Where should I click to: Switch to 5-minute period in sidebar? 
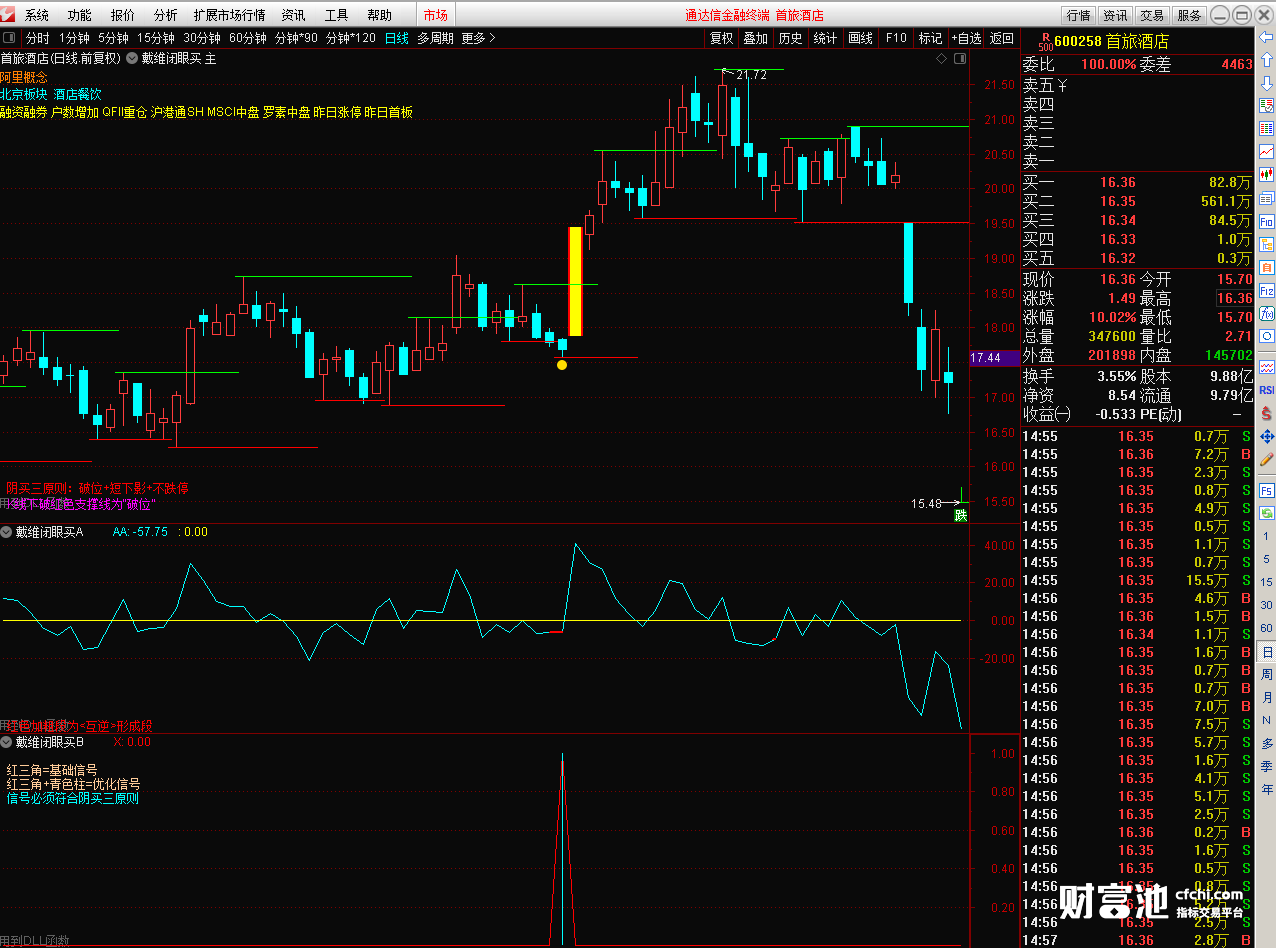click(1266, 559)
